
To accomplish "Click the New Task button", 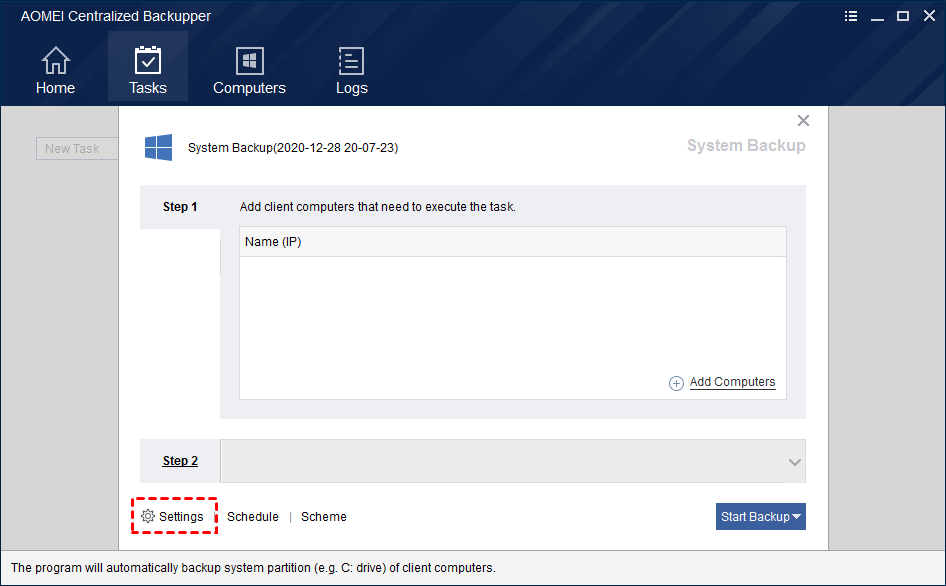I will pos(77,148).
